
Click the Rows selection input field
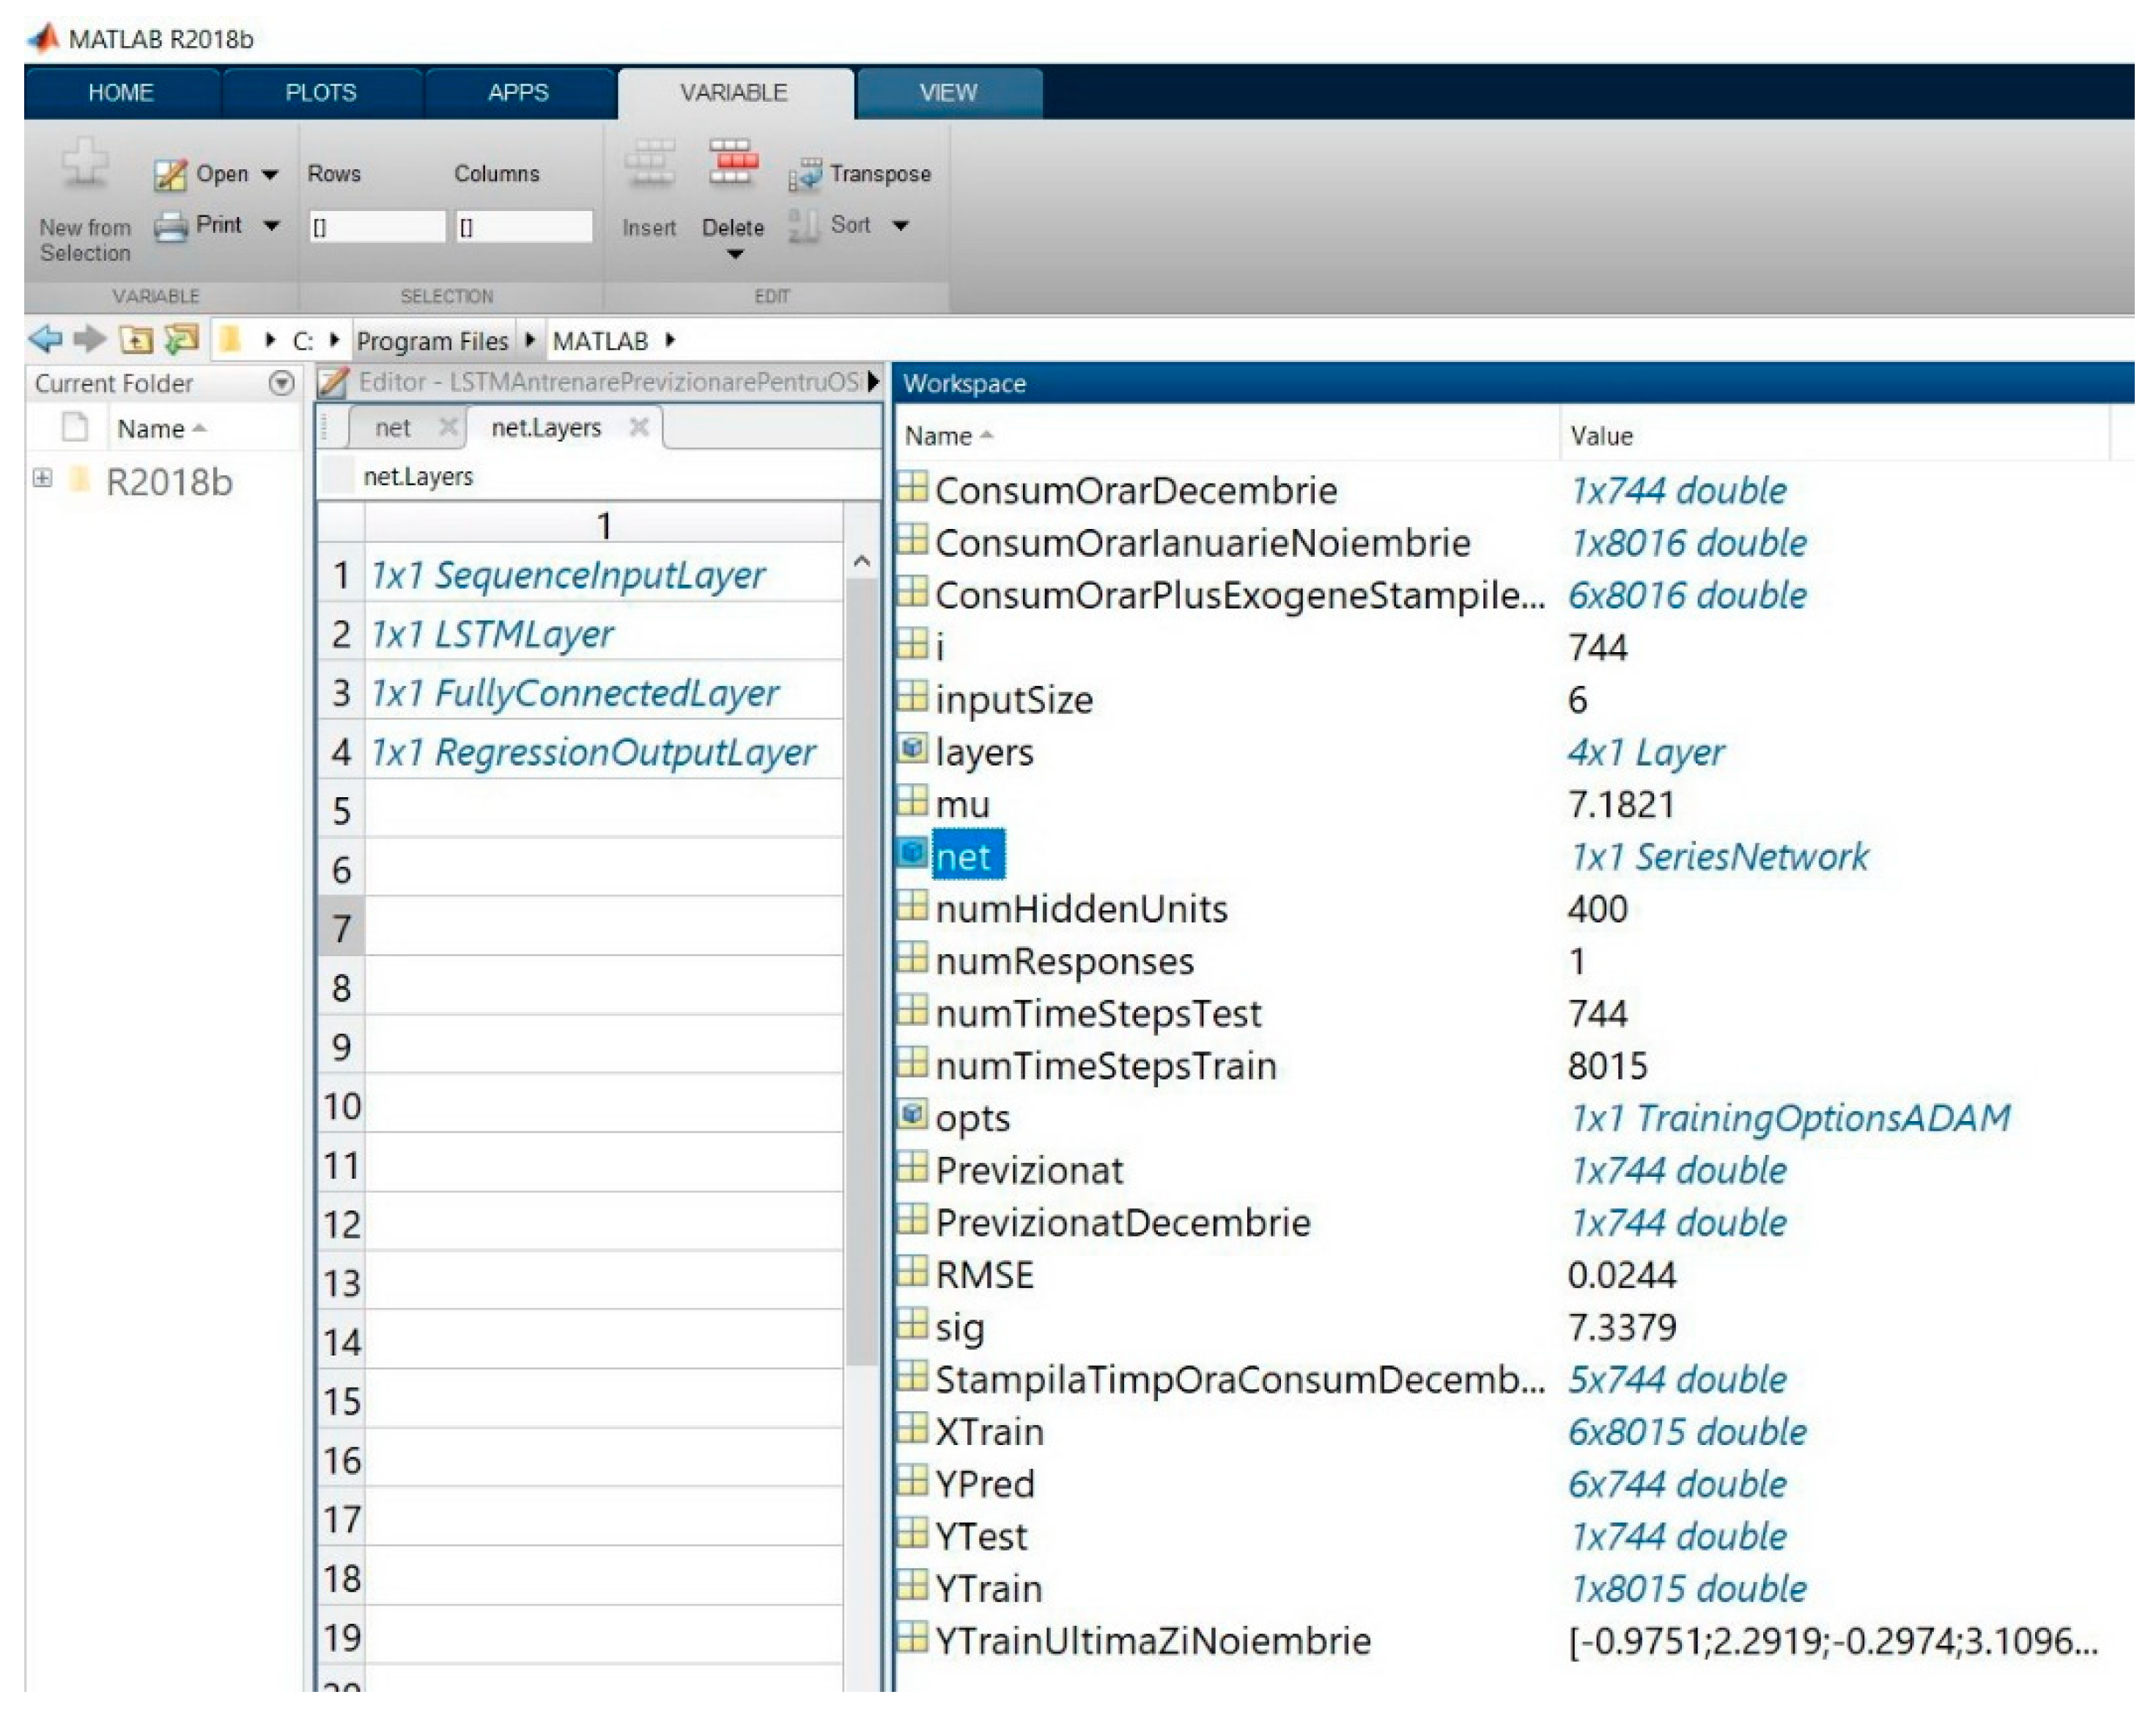(x=377, y=227)
